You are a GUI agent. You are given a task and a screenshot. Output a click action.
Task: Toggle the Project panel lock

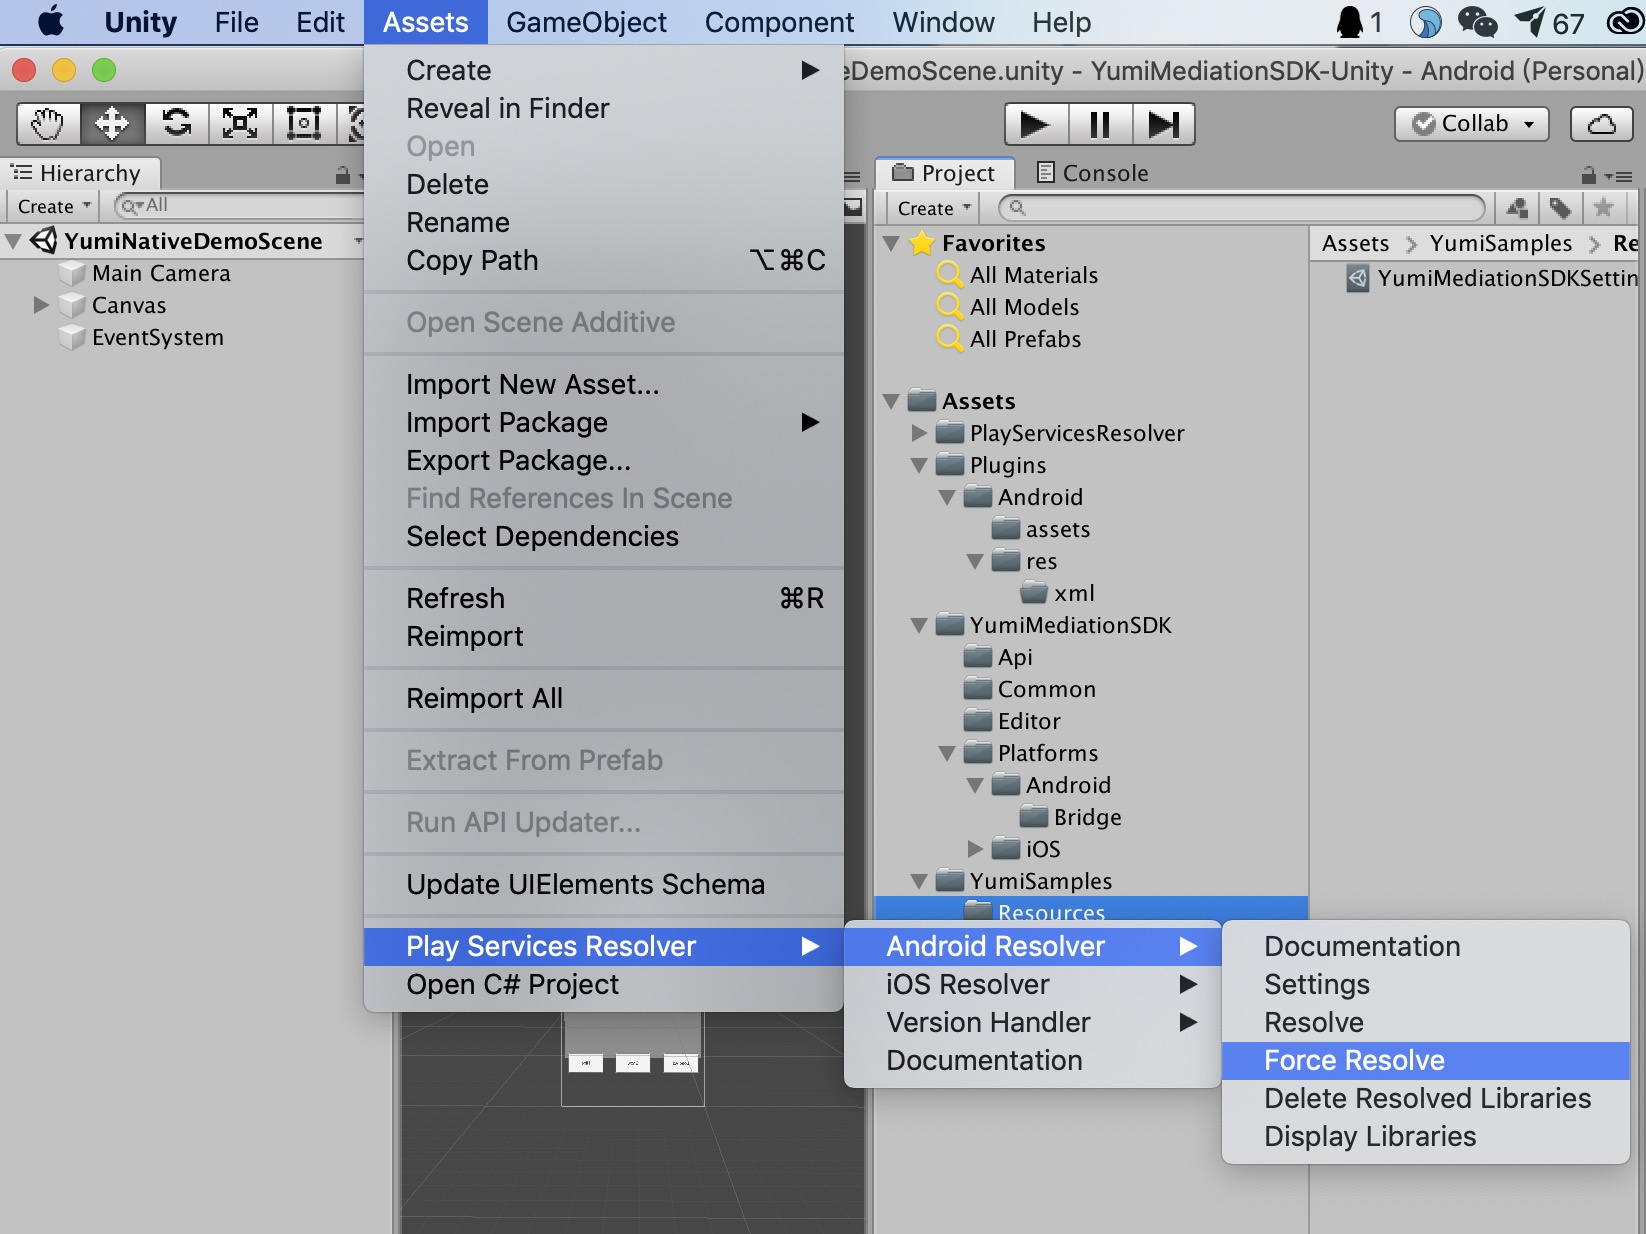[x=1588, y=175]
